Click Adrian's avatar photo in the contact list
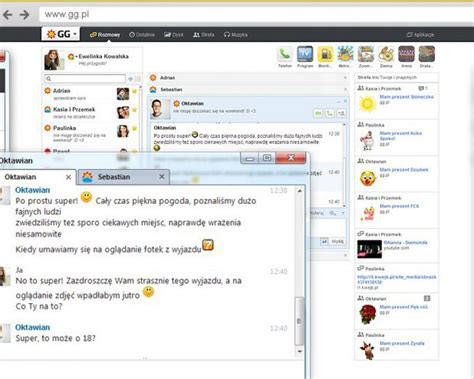474x379 pixels. (x=123, y=94)
